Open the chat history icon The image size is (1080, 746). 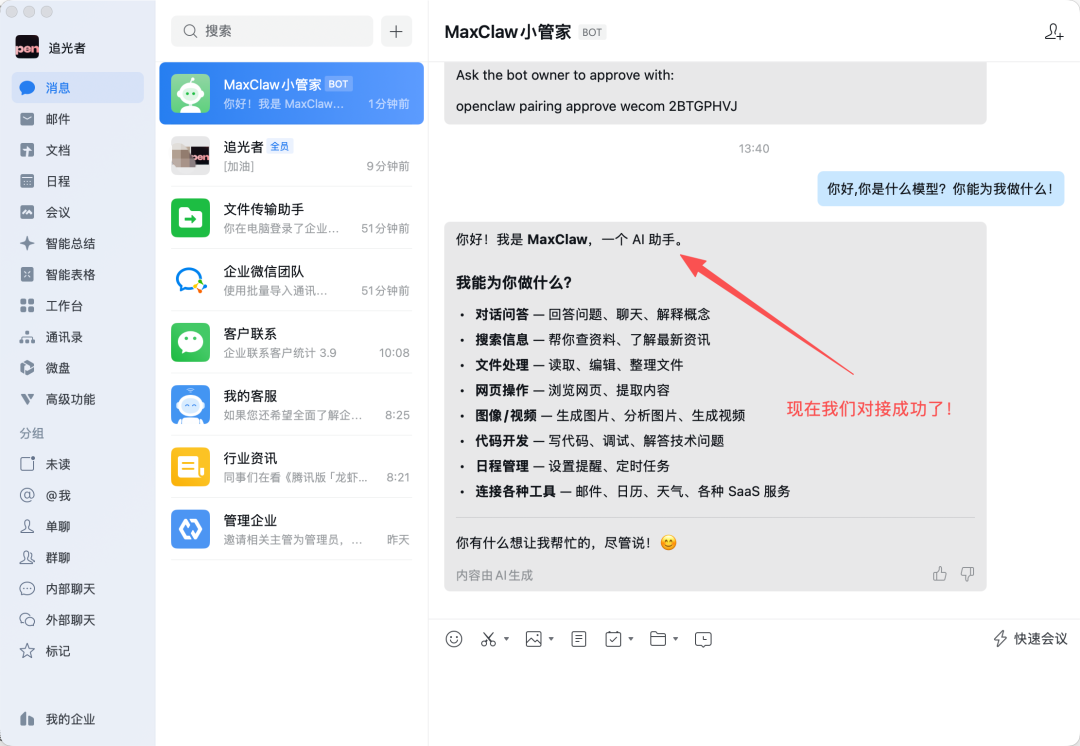(703, 638)
